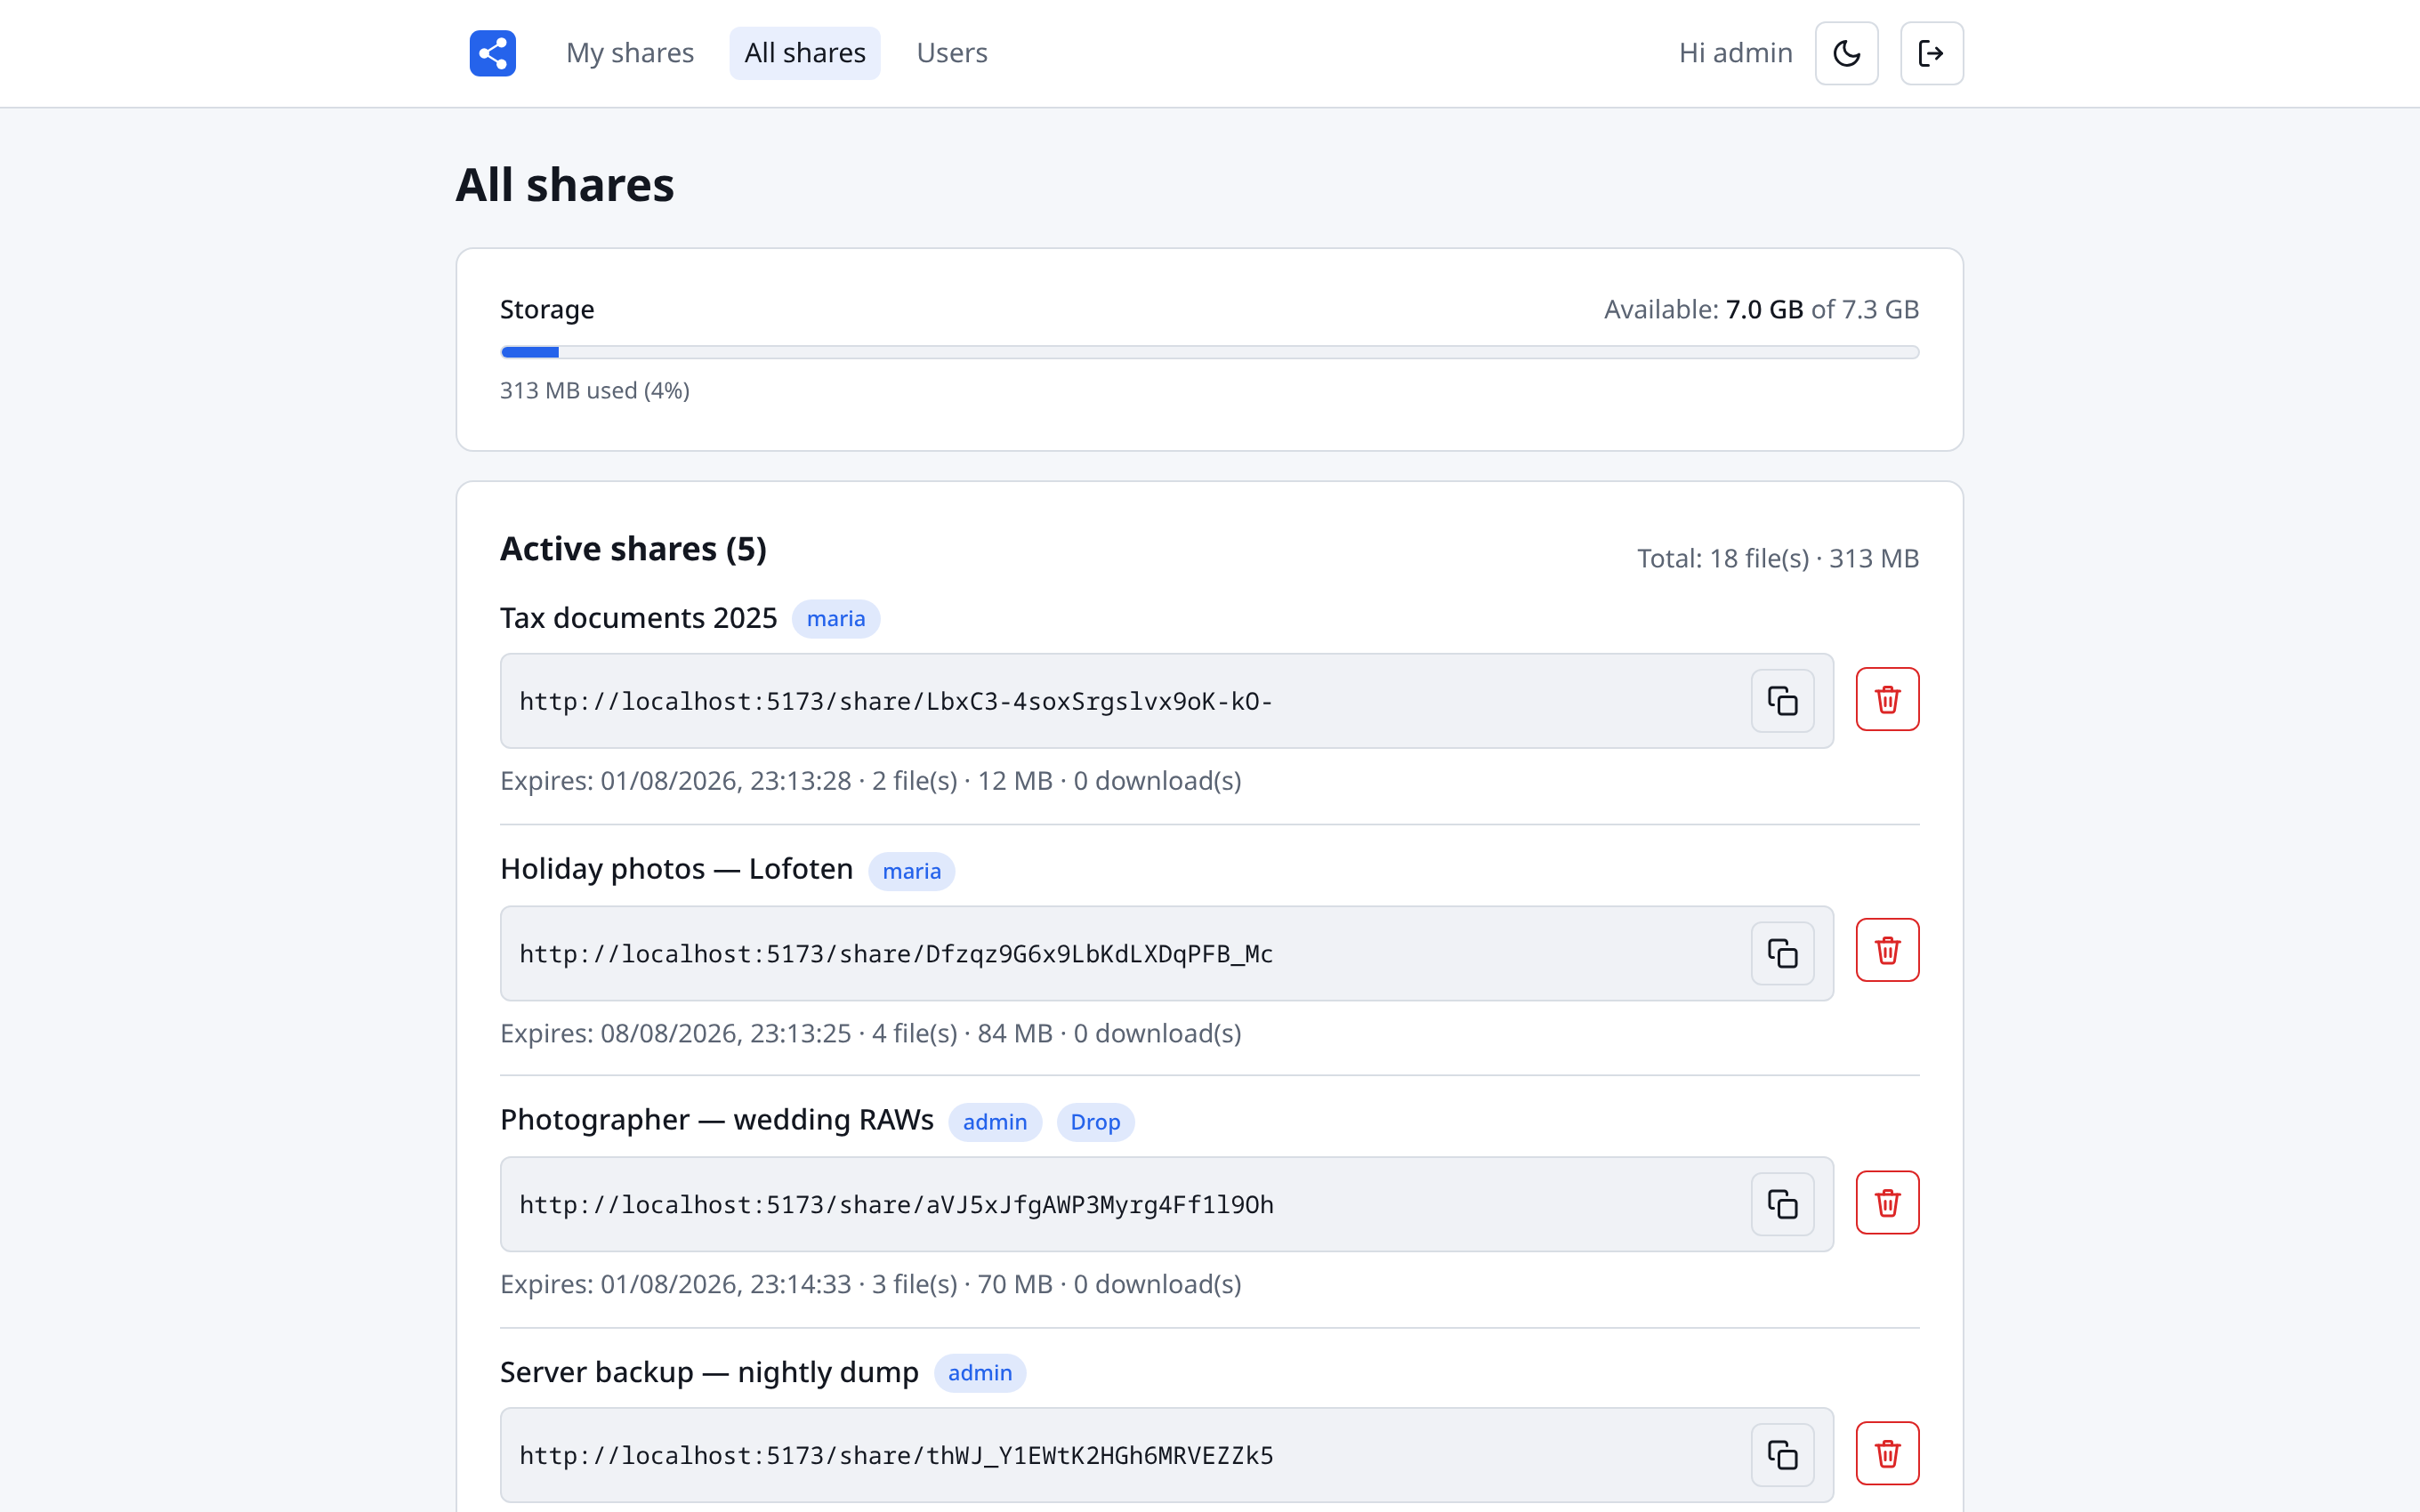
Task: Switch to the All shares tab
Action: pyautogui.click(x=805, y=53)
